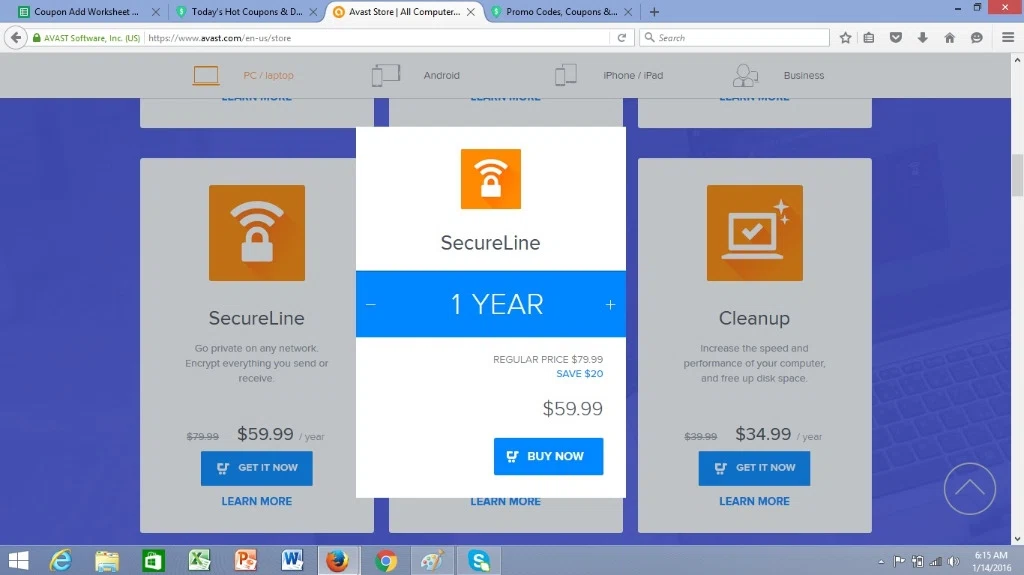
Task: Click the SecureLine icon in popup
Action: point(490,179)
